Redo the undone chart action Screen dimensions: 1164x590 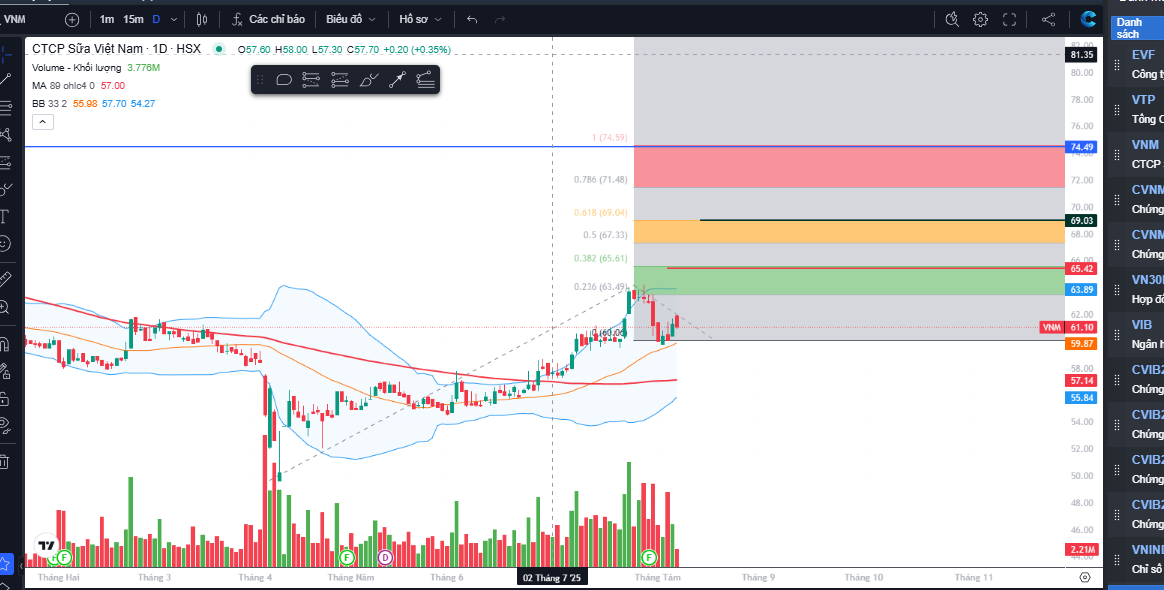point(500,19)
